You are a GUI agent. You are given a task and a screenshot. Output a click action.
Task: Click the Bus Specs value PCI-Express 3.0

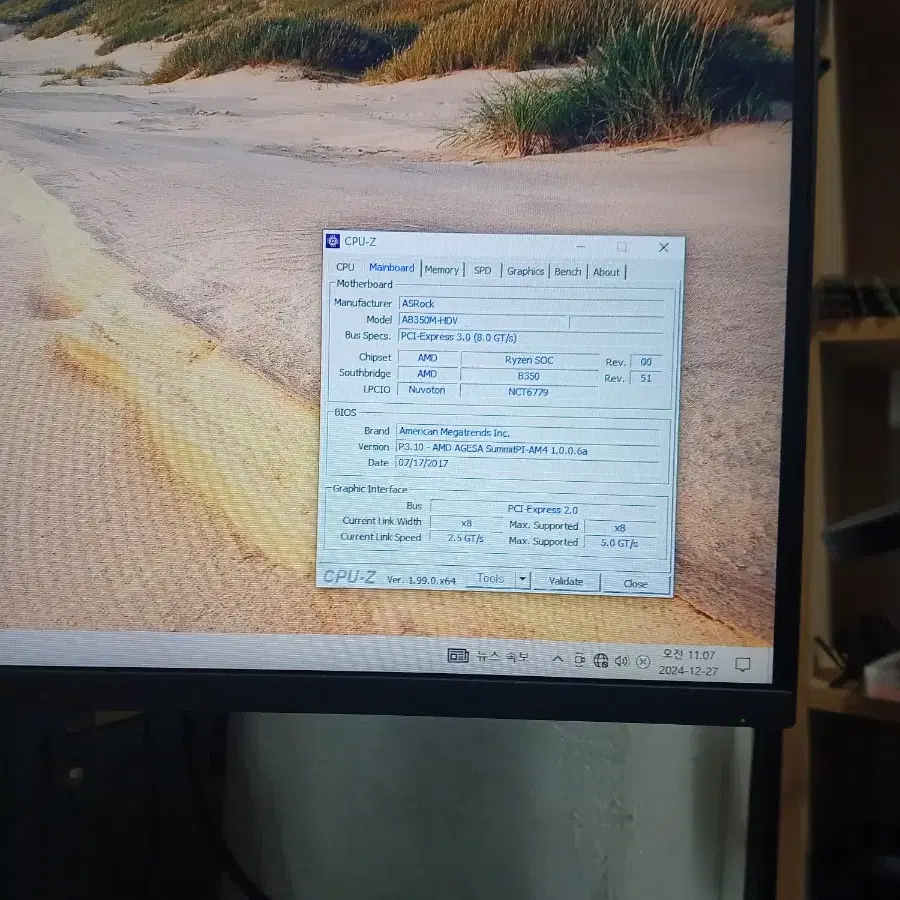click(531, 338)
